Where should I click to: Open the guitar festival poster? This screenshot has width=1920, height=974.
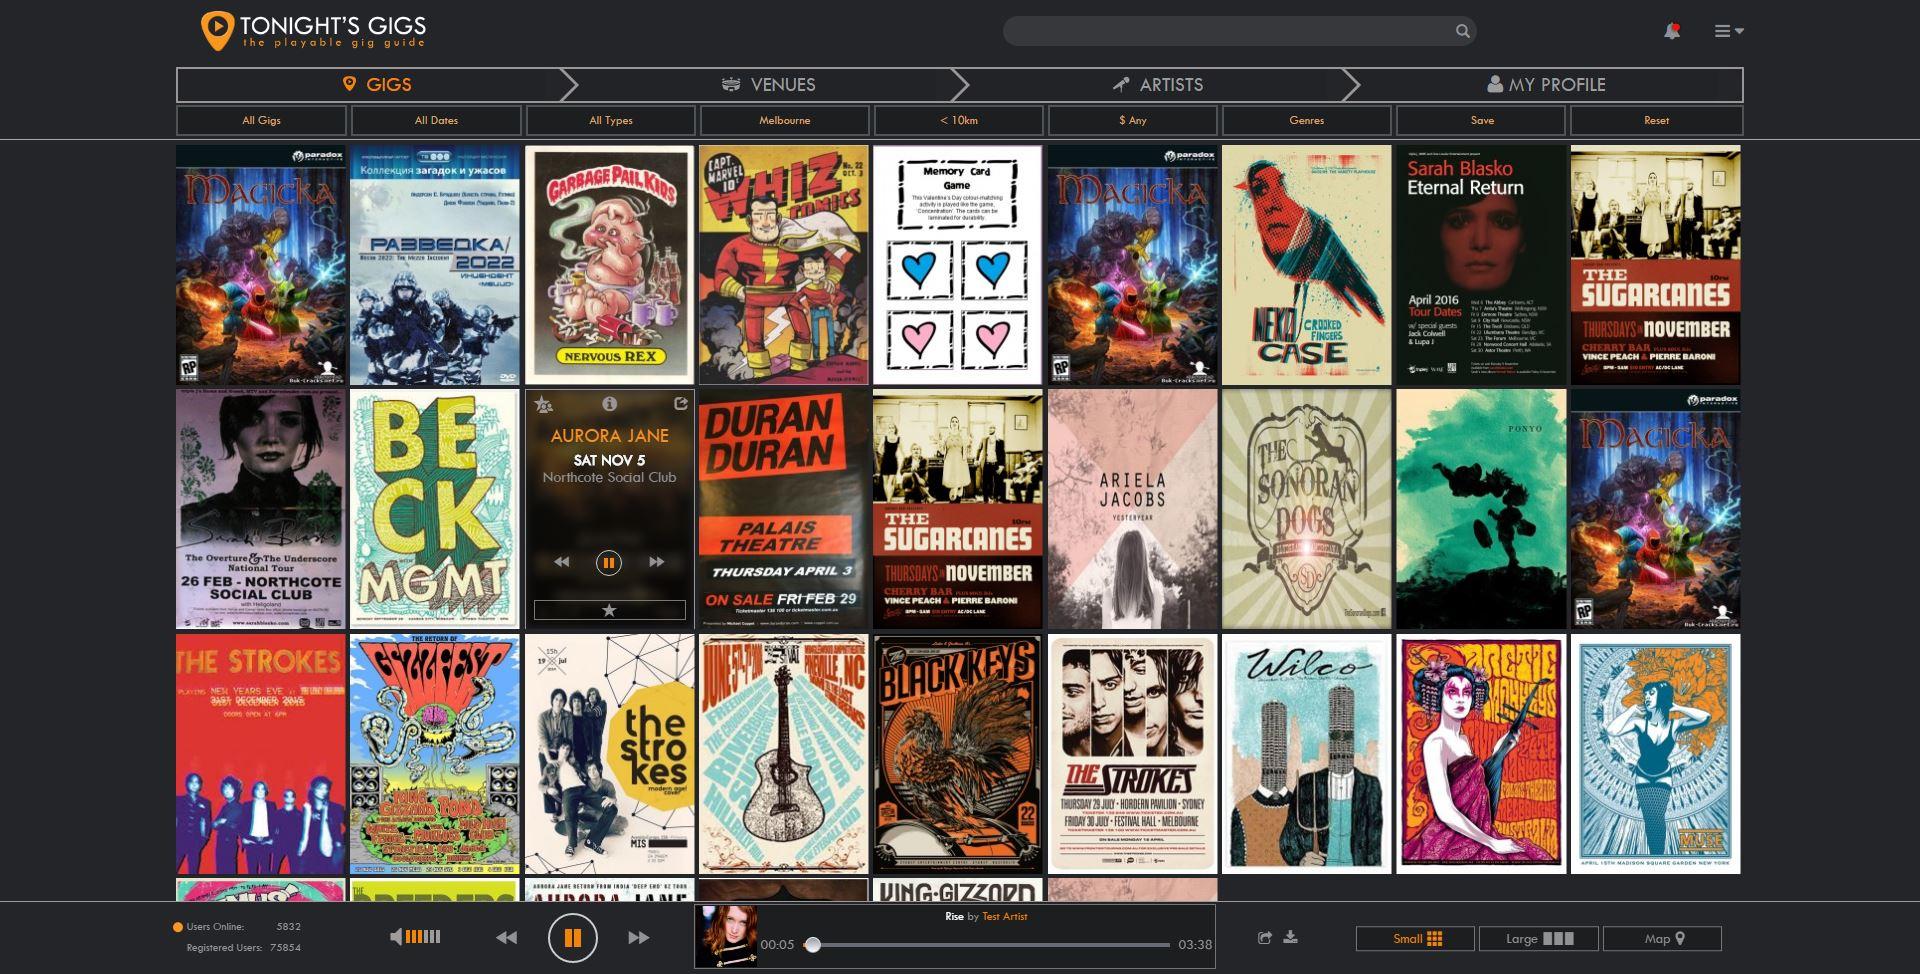[784, 754]
